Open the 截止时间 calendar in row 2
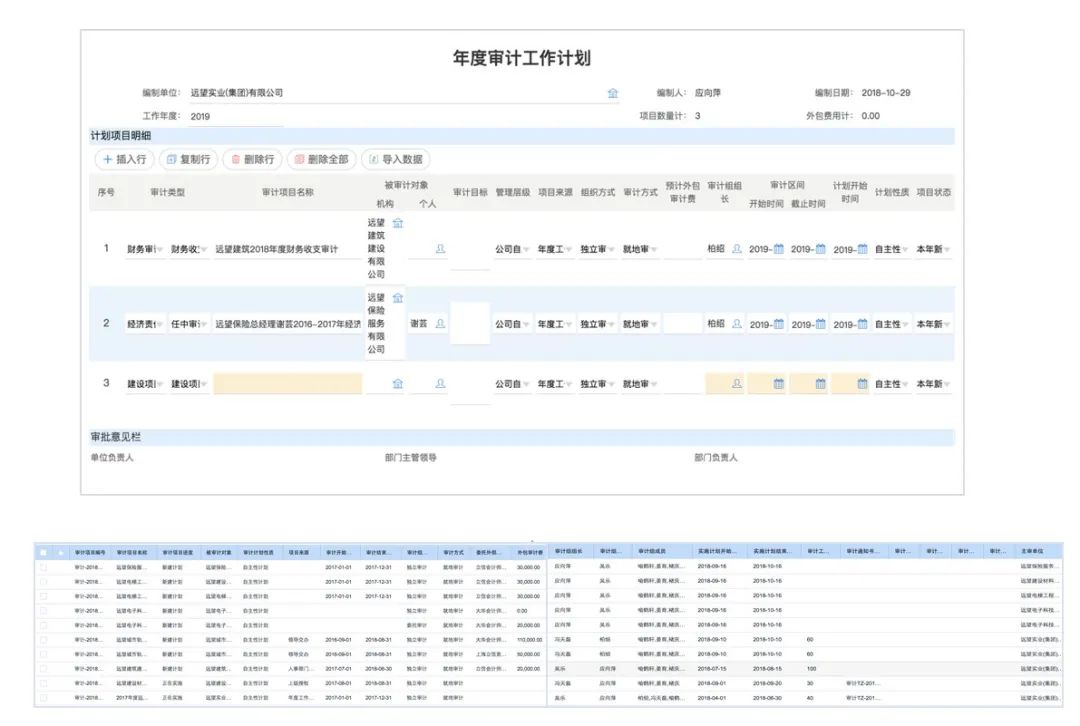This screenshot has height=726, width=1080. point(820,324)
